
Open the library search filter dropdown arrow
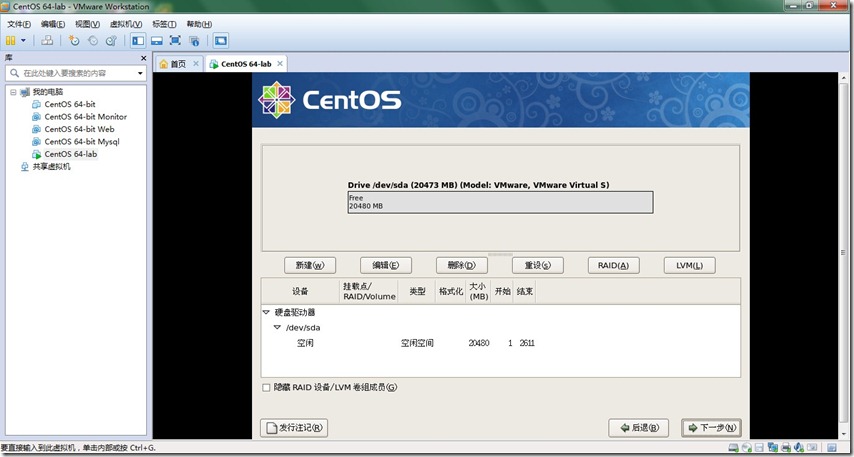point(140,73)
